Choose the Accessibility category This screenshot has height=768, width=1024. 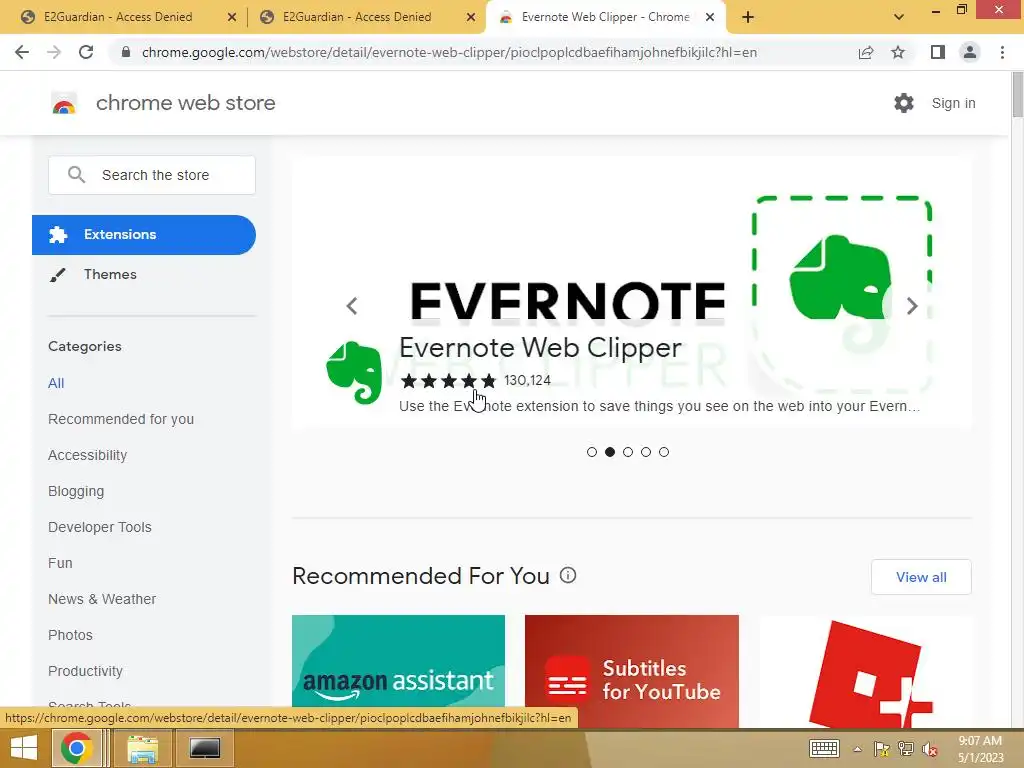click(x=88, y=455)
